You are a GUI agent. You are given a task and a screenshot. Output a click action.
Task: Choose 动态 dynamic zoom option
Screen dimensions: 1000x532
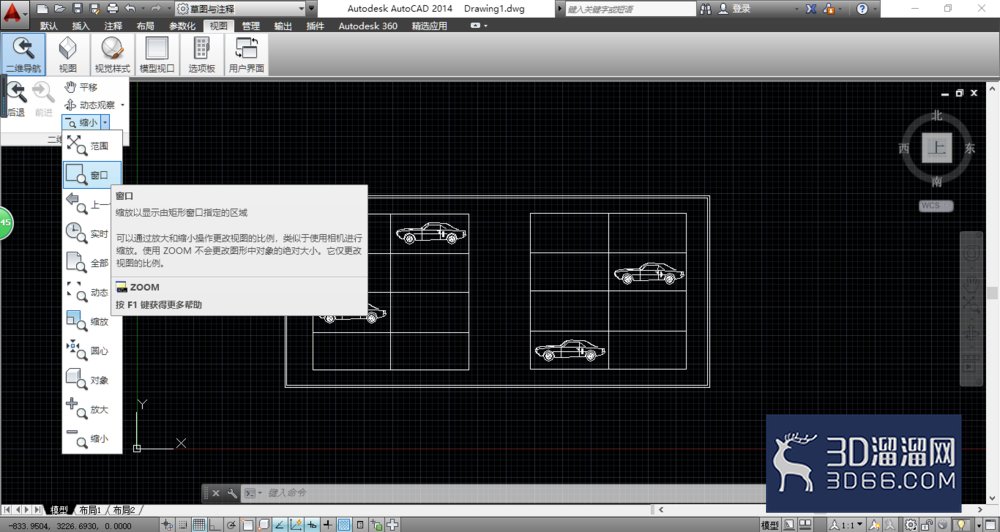point(92,292)
